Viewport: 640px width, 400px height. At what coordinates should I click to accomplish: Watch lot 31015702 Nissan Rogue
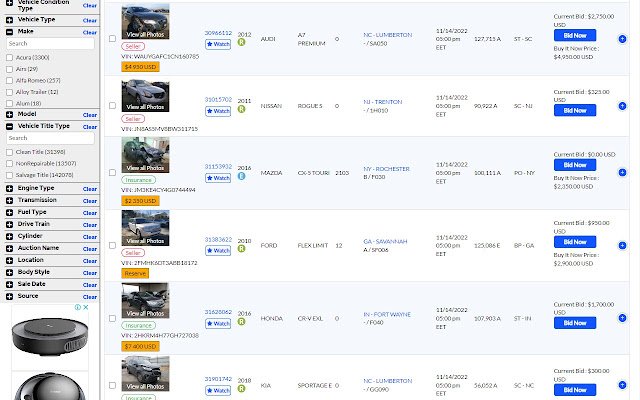click(x=218, y=111)
